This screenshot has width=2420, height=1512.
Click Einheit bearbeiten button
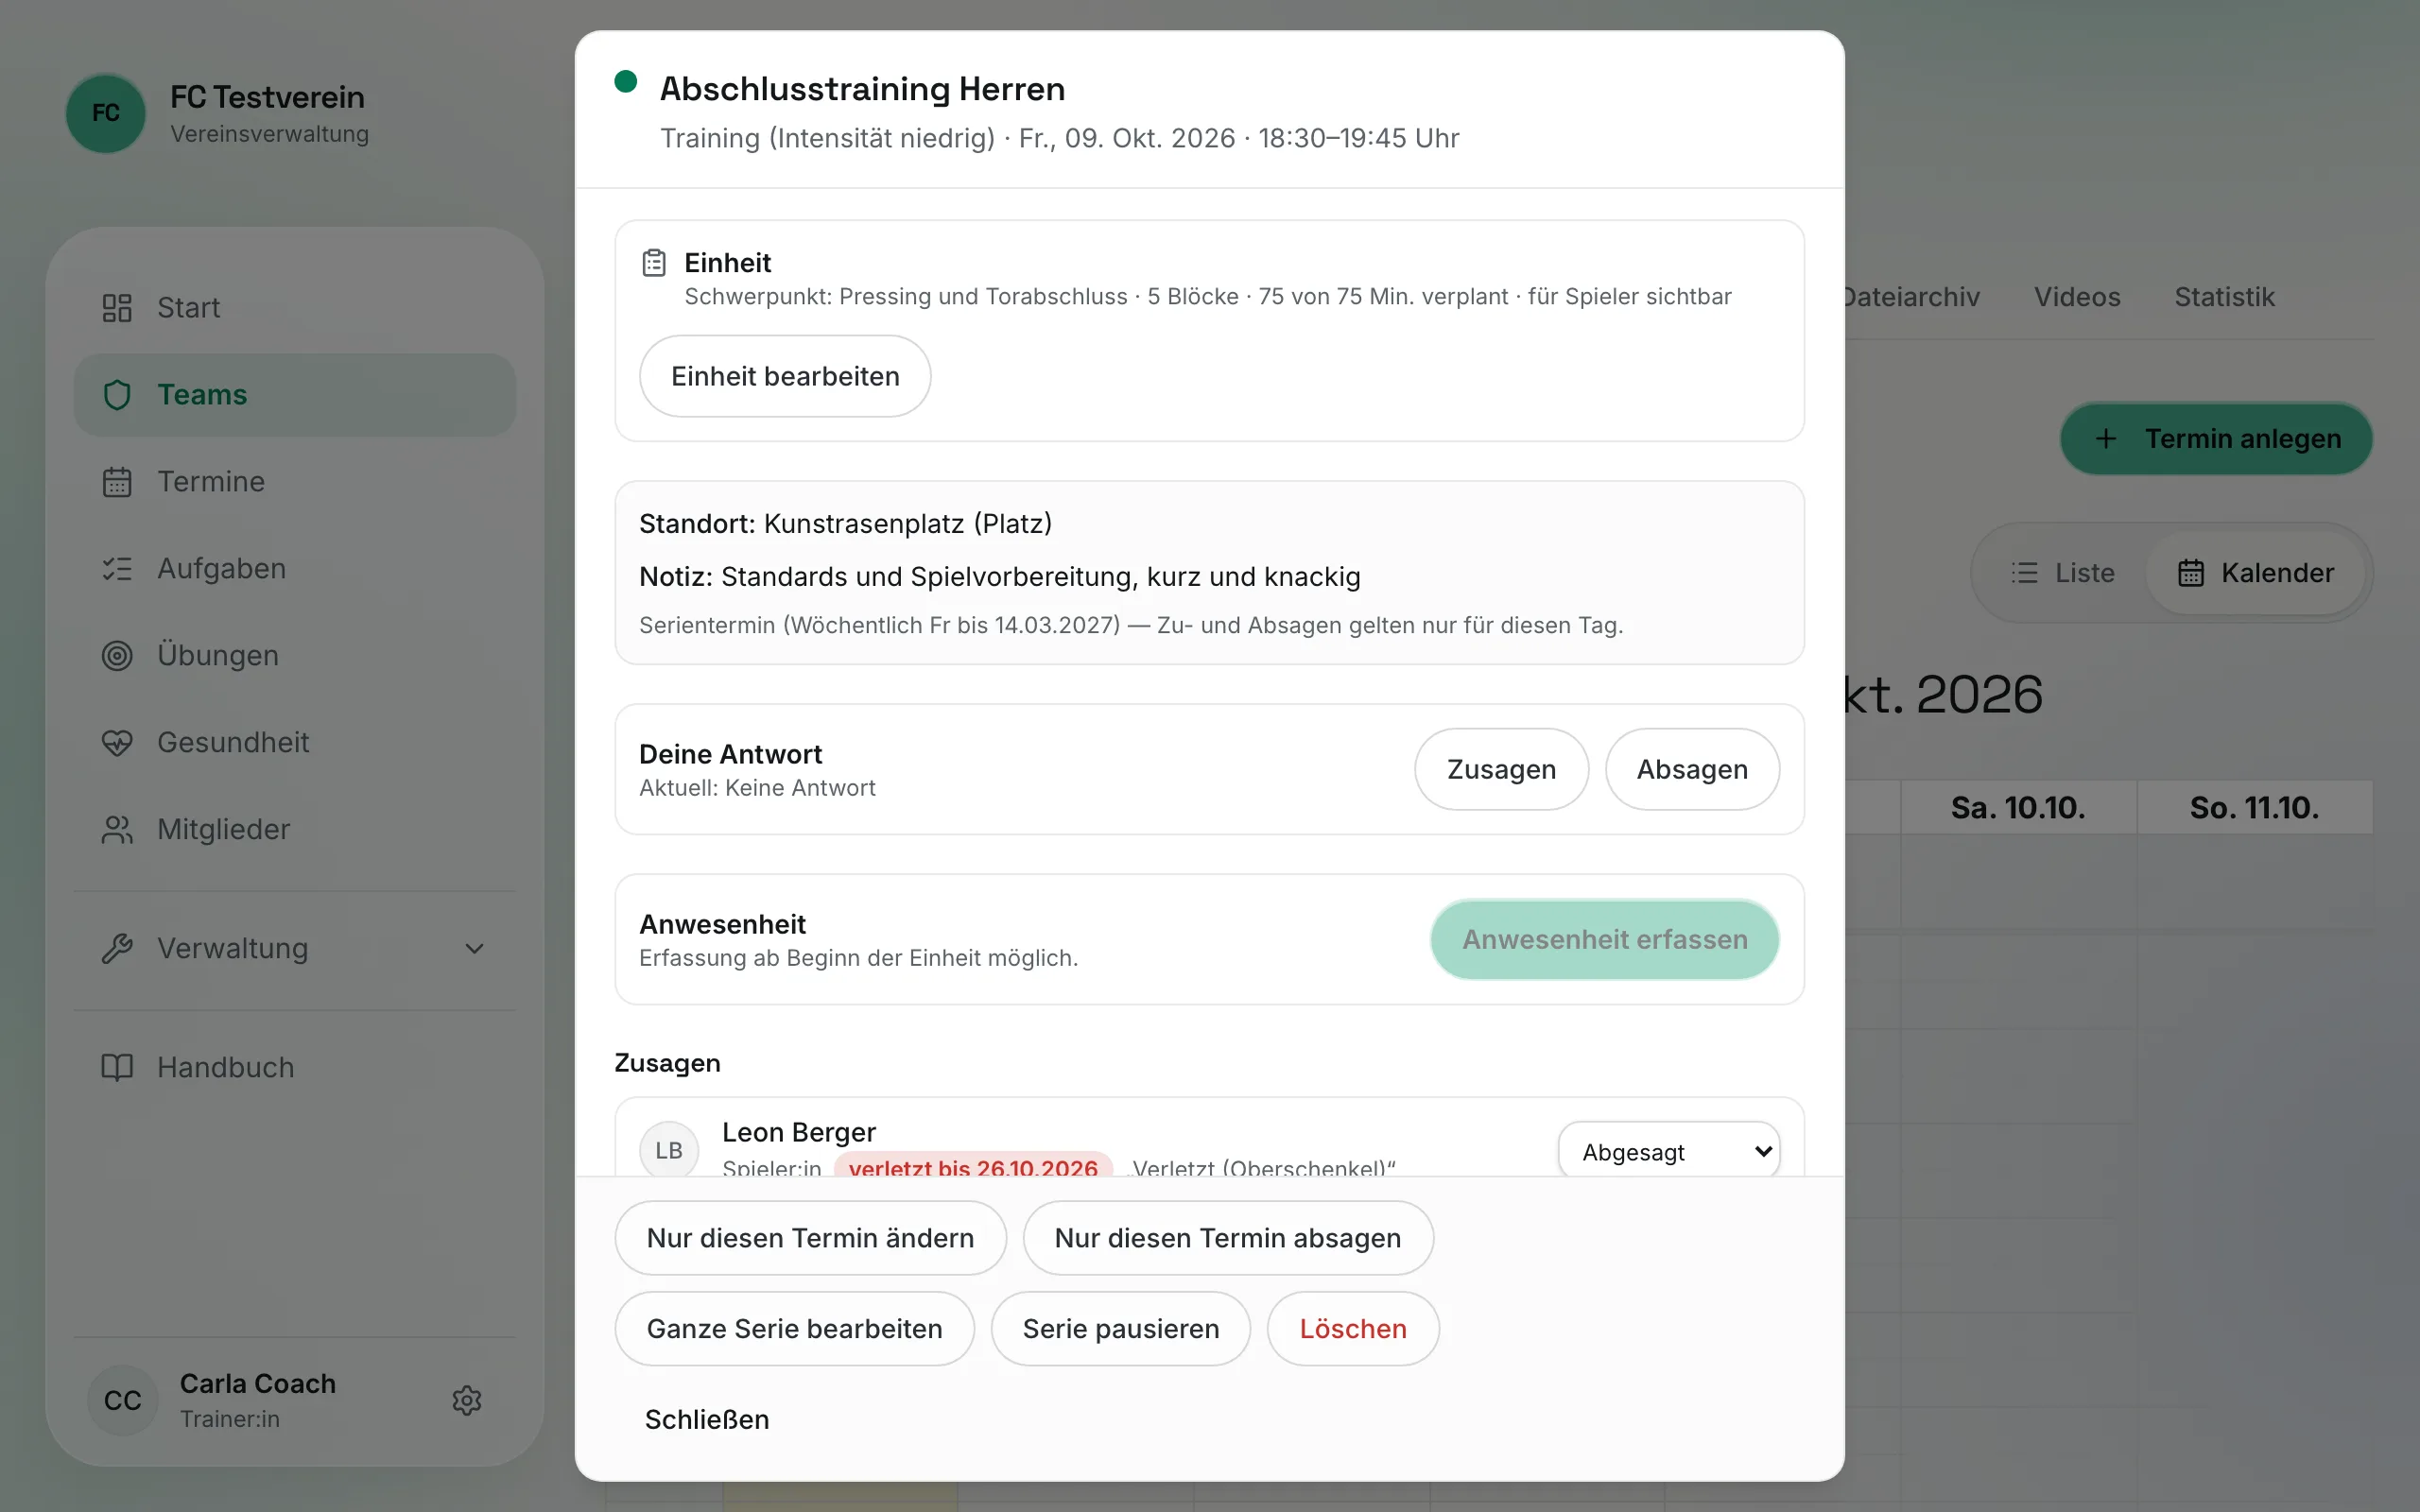coord(785,376)
